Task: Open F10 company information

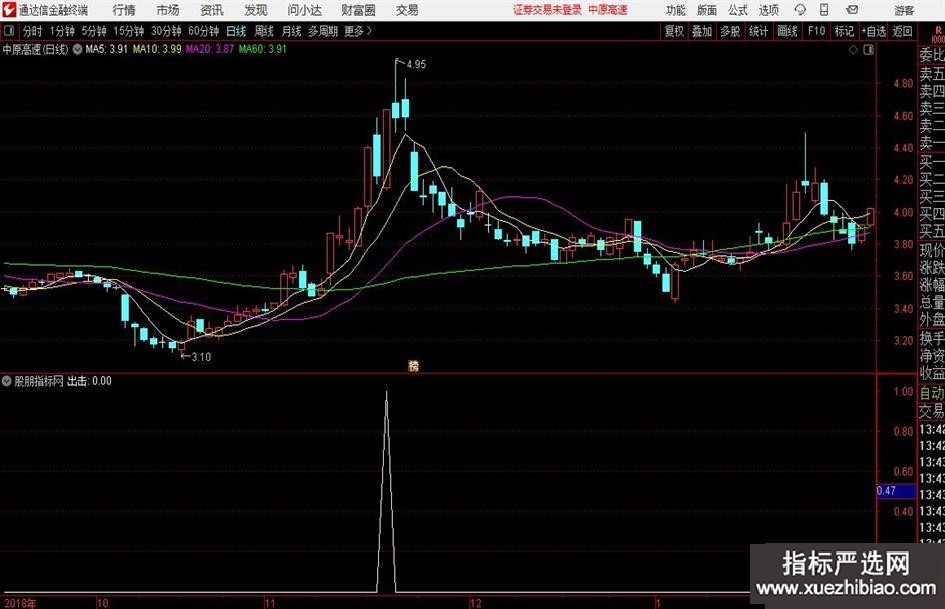Action: click(x=817, y=31)
